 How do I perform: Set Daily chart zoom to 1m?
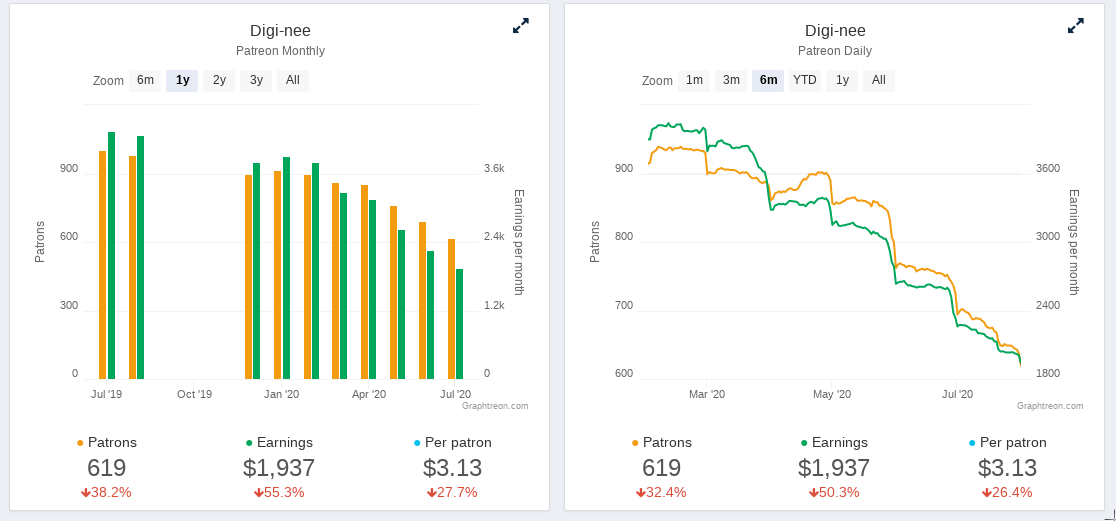pos(694,80)
